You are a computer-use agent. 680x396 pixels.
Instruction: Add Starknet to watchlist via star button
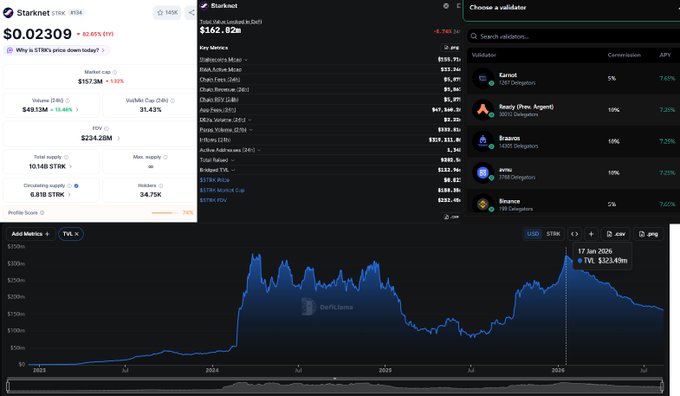click(x=167, y=13)
